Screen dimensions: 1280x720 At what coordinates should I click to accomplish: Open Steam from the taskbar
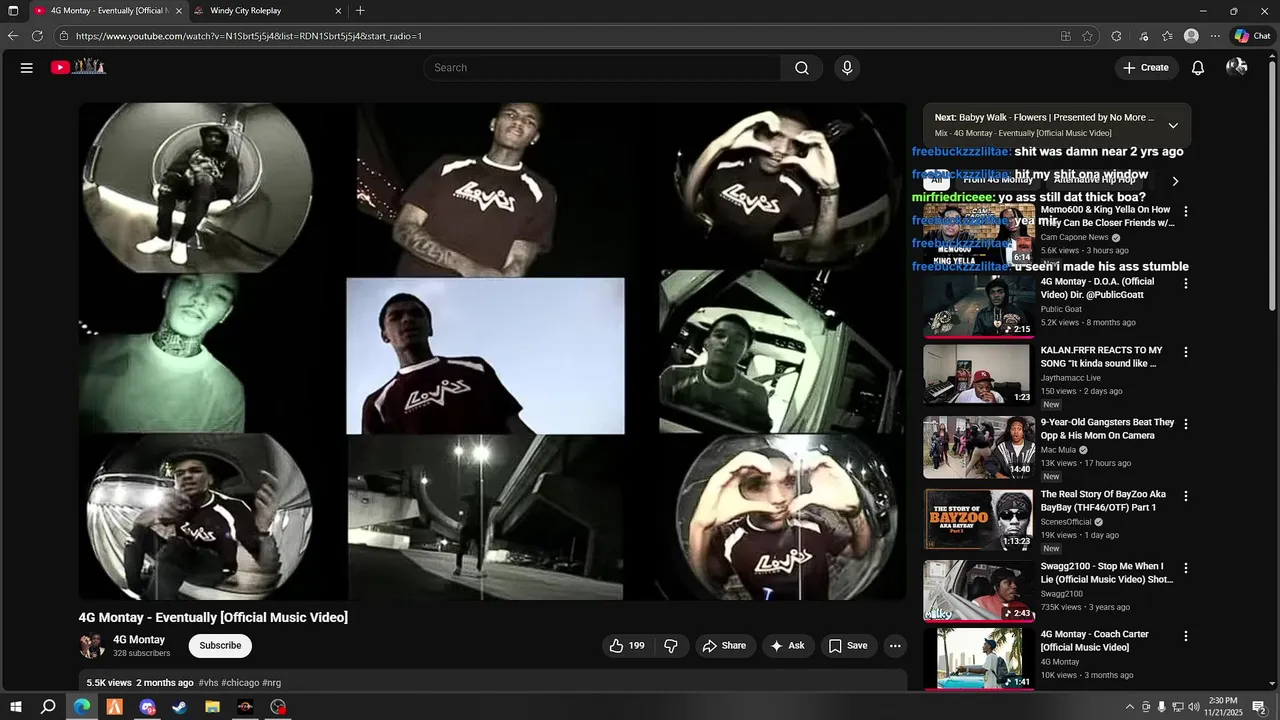[x=180, y=707]
